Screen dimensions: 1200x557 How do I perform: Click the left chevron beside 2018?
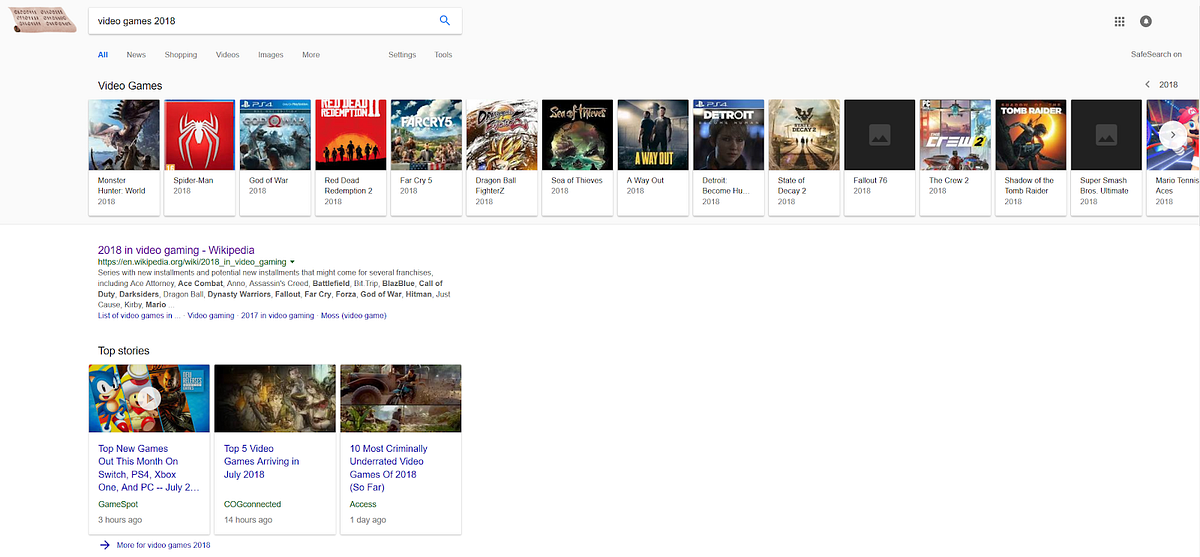click(1147, 85)
